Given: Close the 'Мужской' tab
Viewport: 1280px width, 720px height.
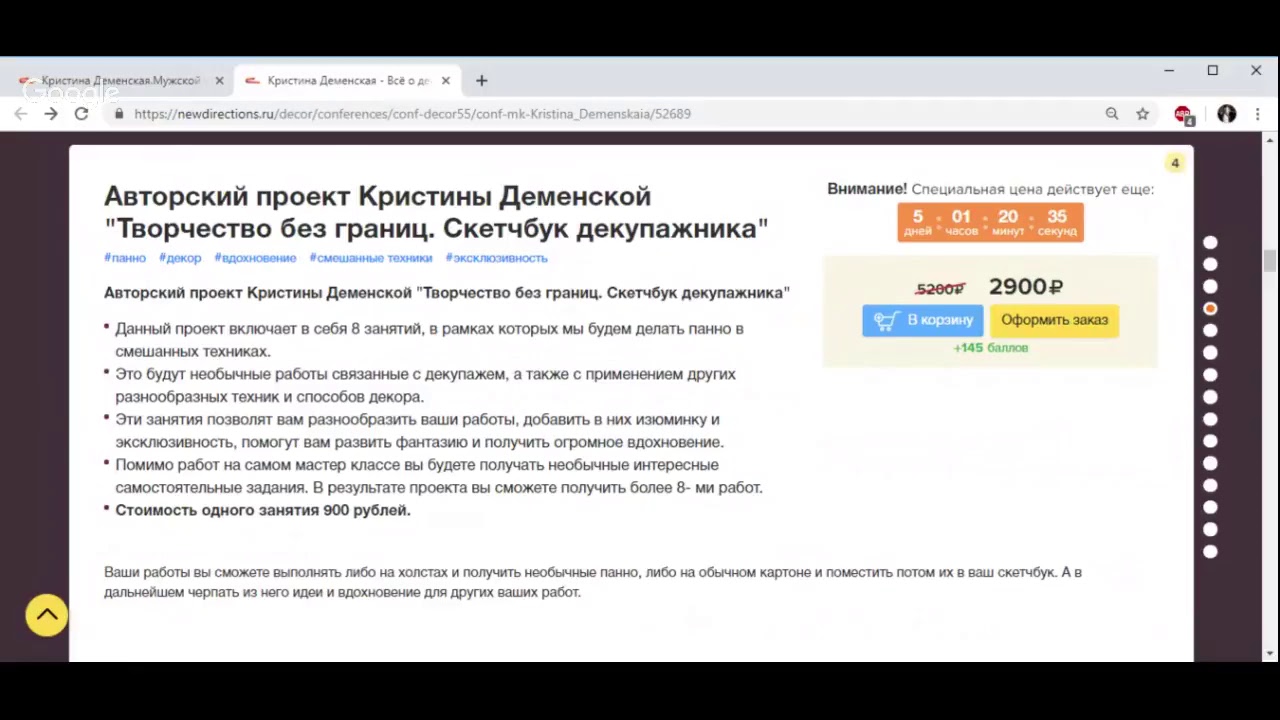Looking at the screenshot, I should click(x=220, y=81).
